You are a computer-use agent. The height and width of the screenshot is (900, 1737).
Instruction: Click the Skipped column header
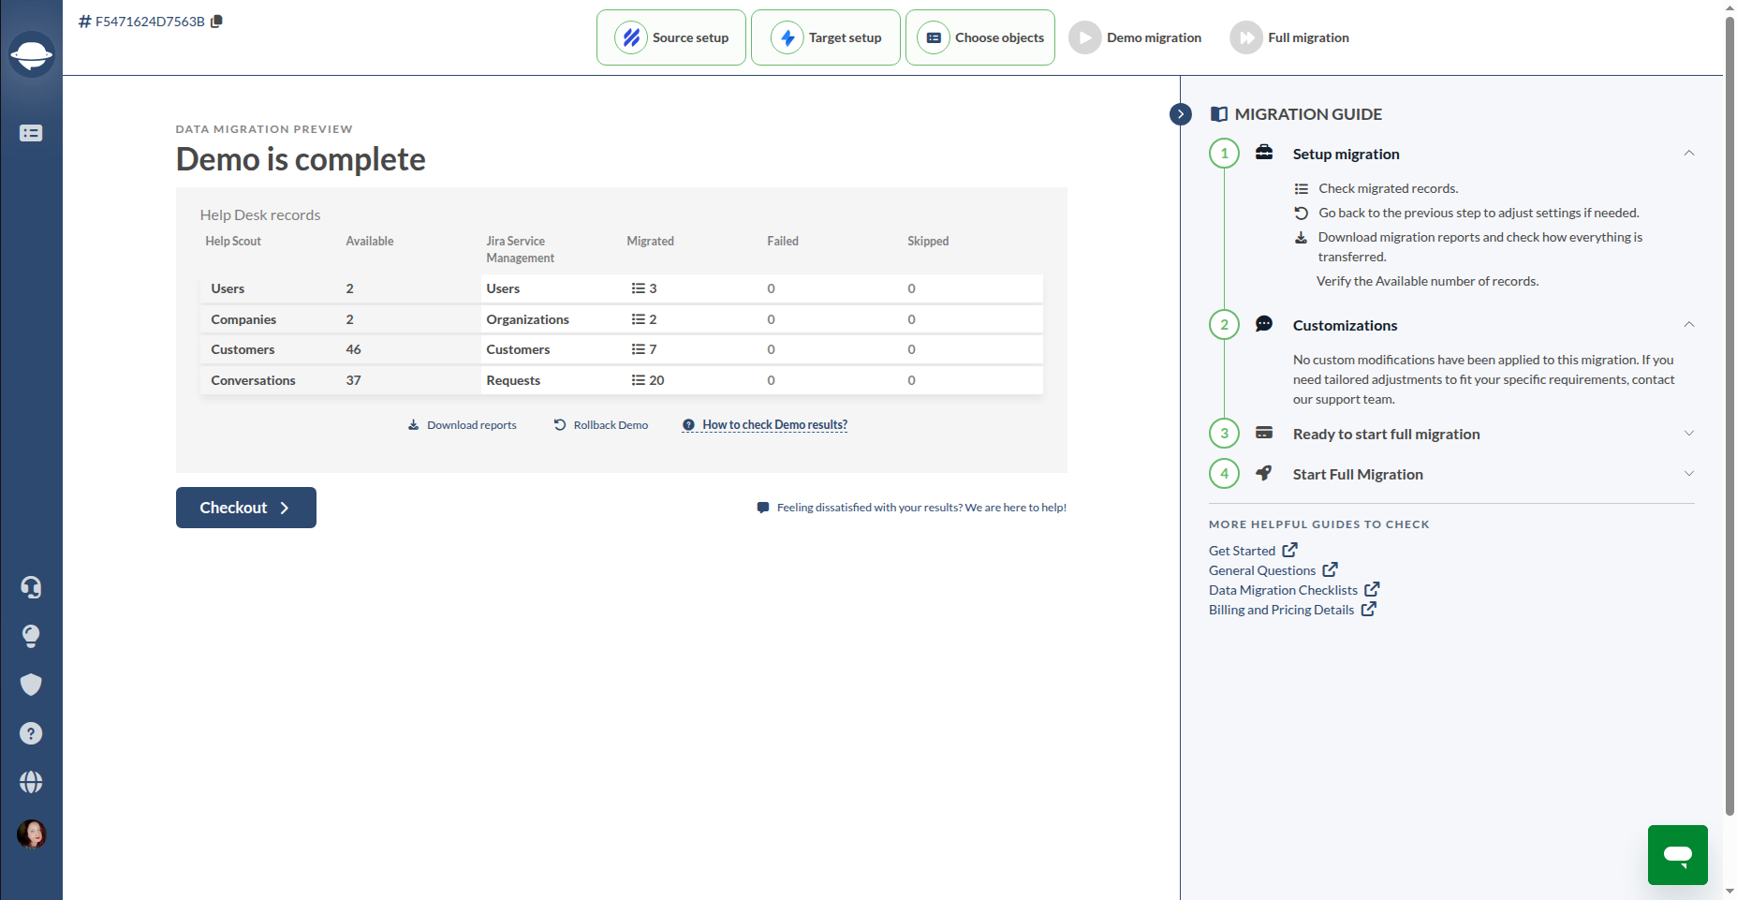click(928, 241)
